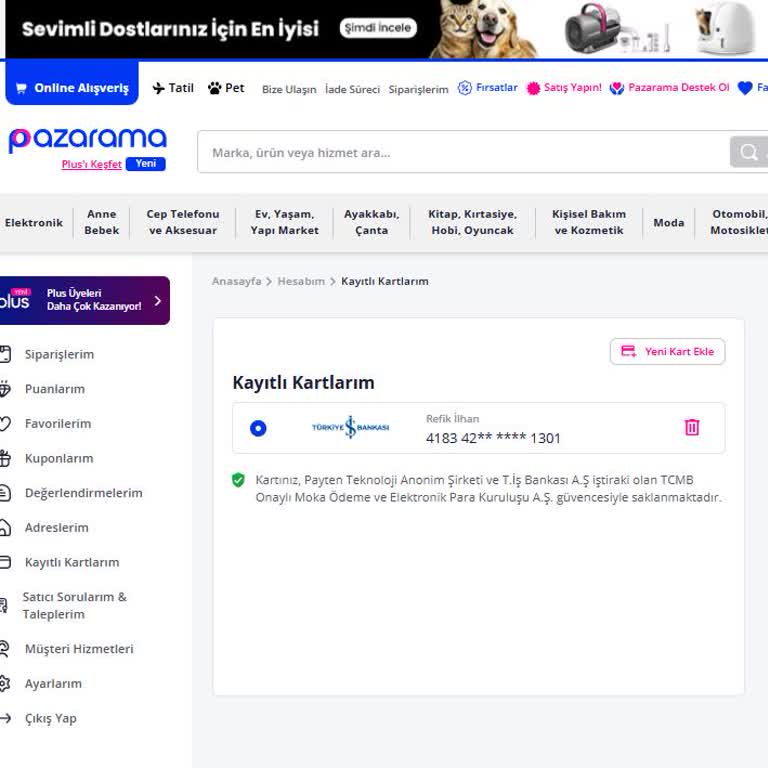Click the heart hands icon beside Pazarama Destek Ol
768x768 pixels.
[617, 88]
